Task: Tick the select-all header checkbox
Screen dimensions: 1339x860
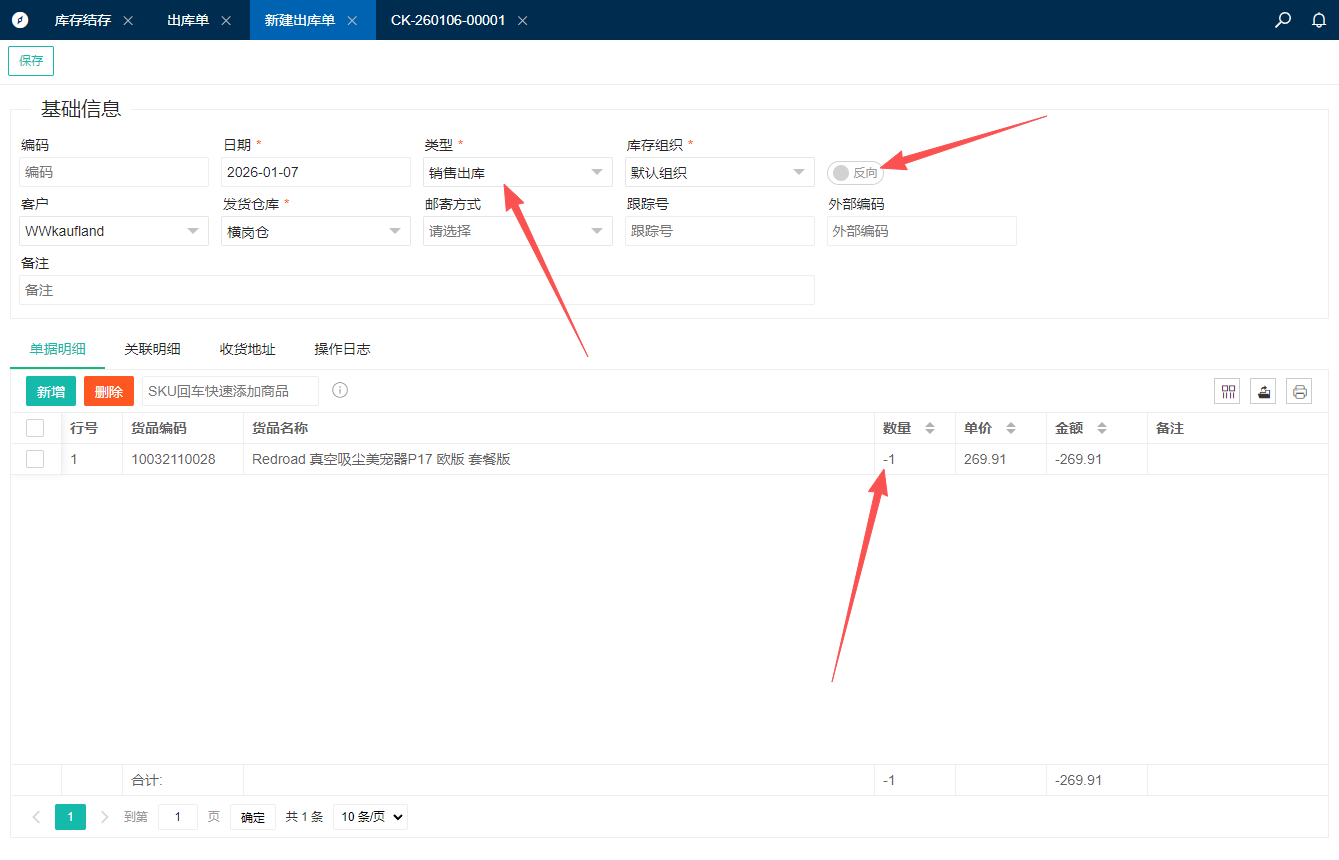Action: coord(35,428)
